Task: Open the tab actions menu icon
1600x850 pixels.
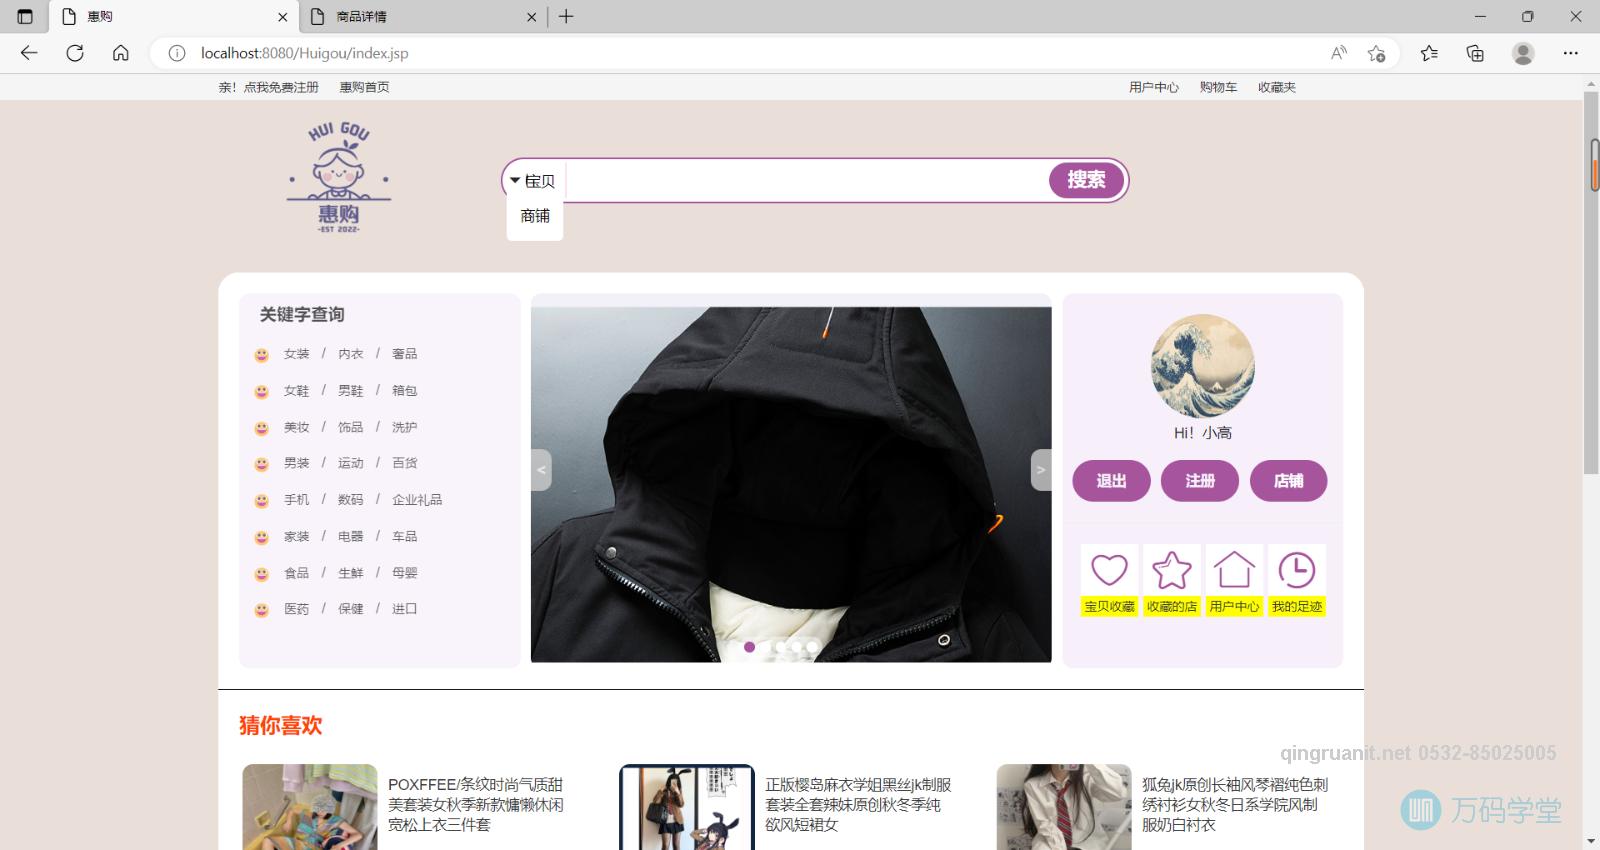Action: (x=25, y=16)
